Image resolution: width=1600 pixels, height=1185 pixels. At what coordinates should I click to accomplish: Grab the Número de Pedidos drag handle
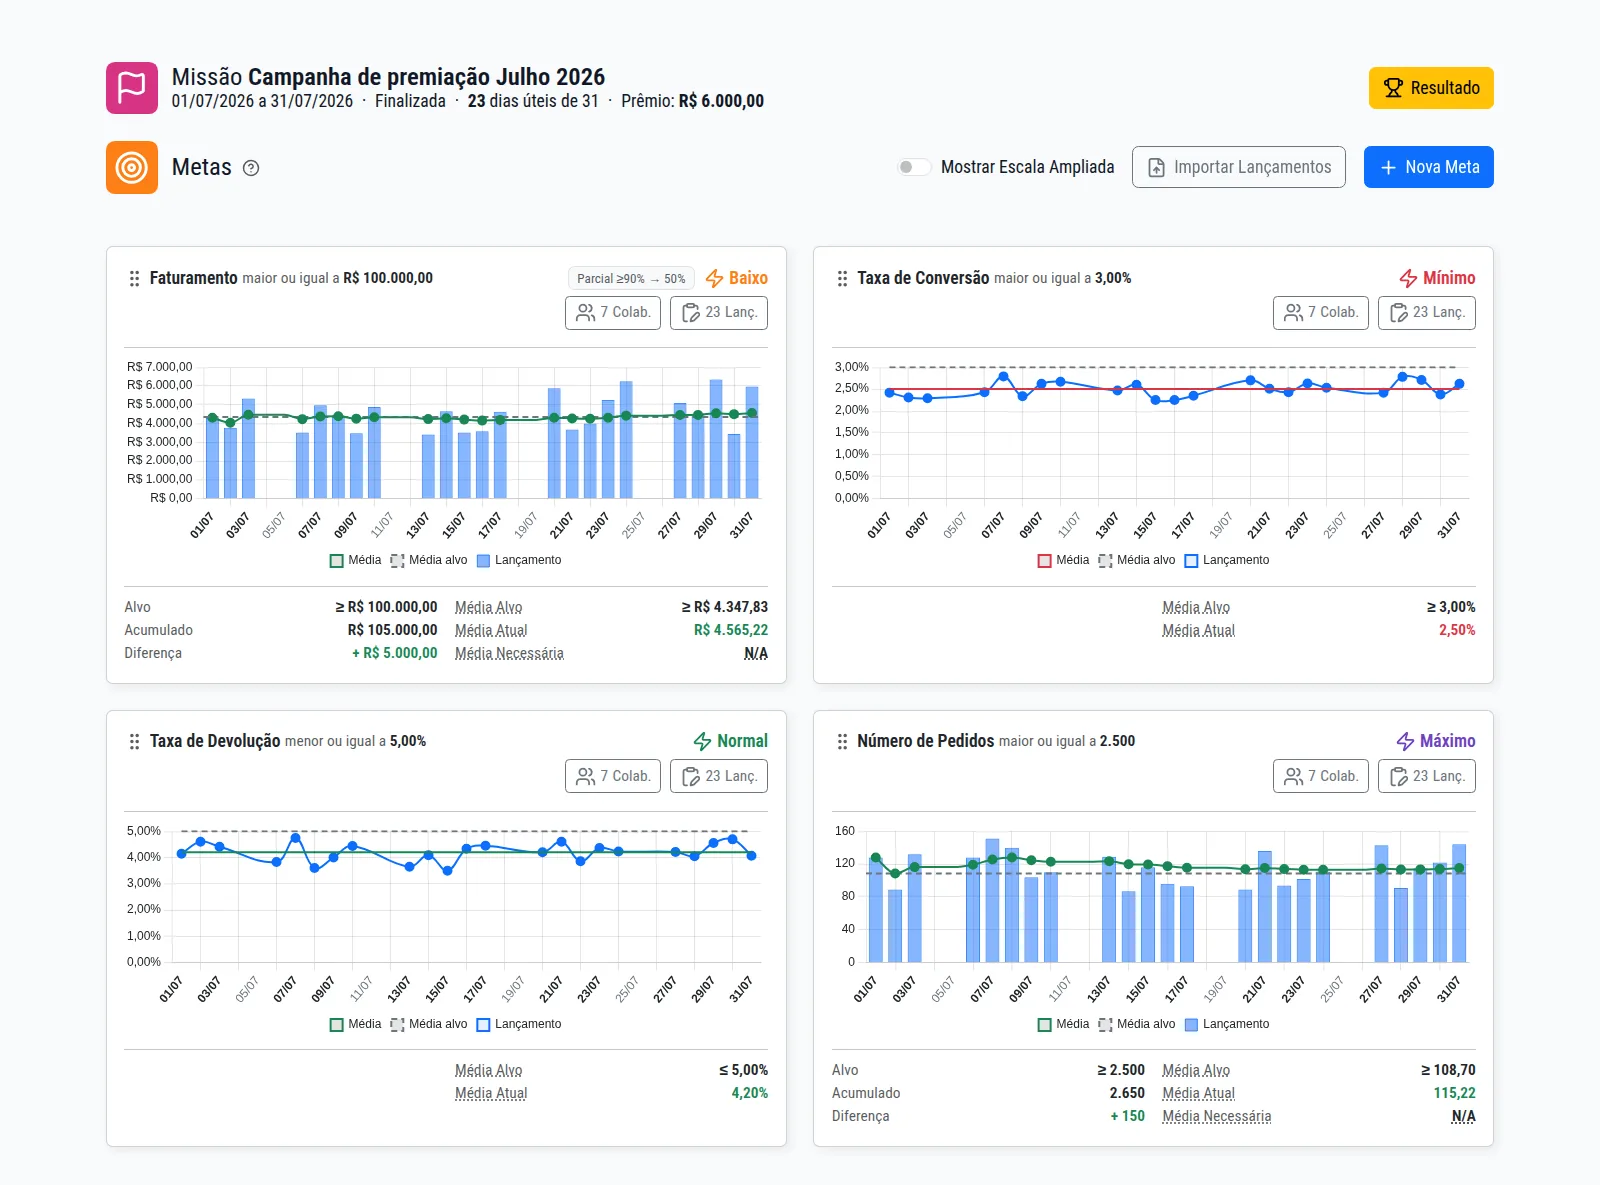[x=842, y=741]
